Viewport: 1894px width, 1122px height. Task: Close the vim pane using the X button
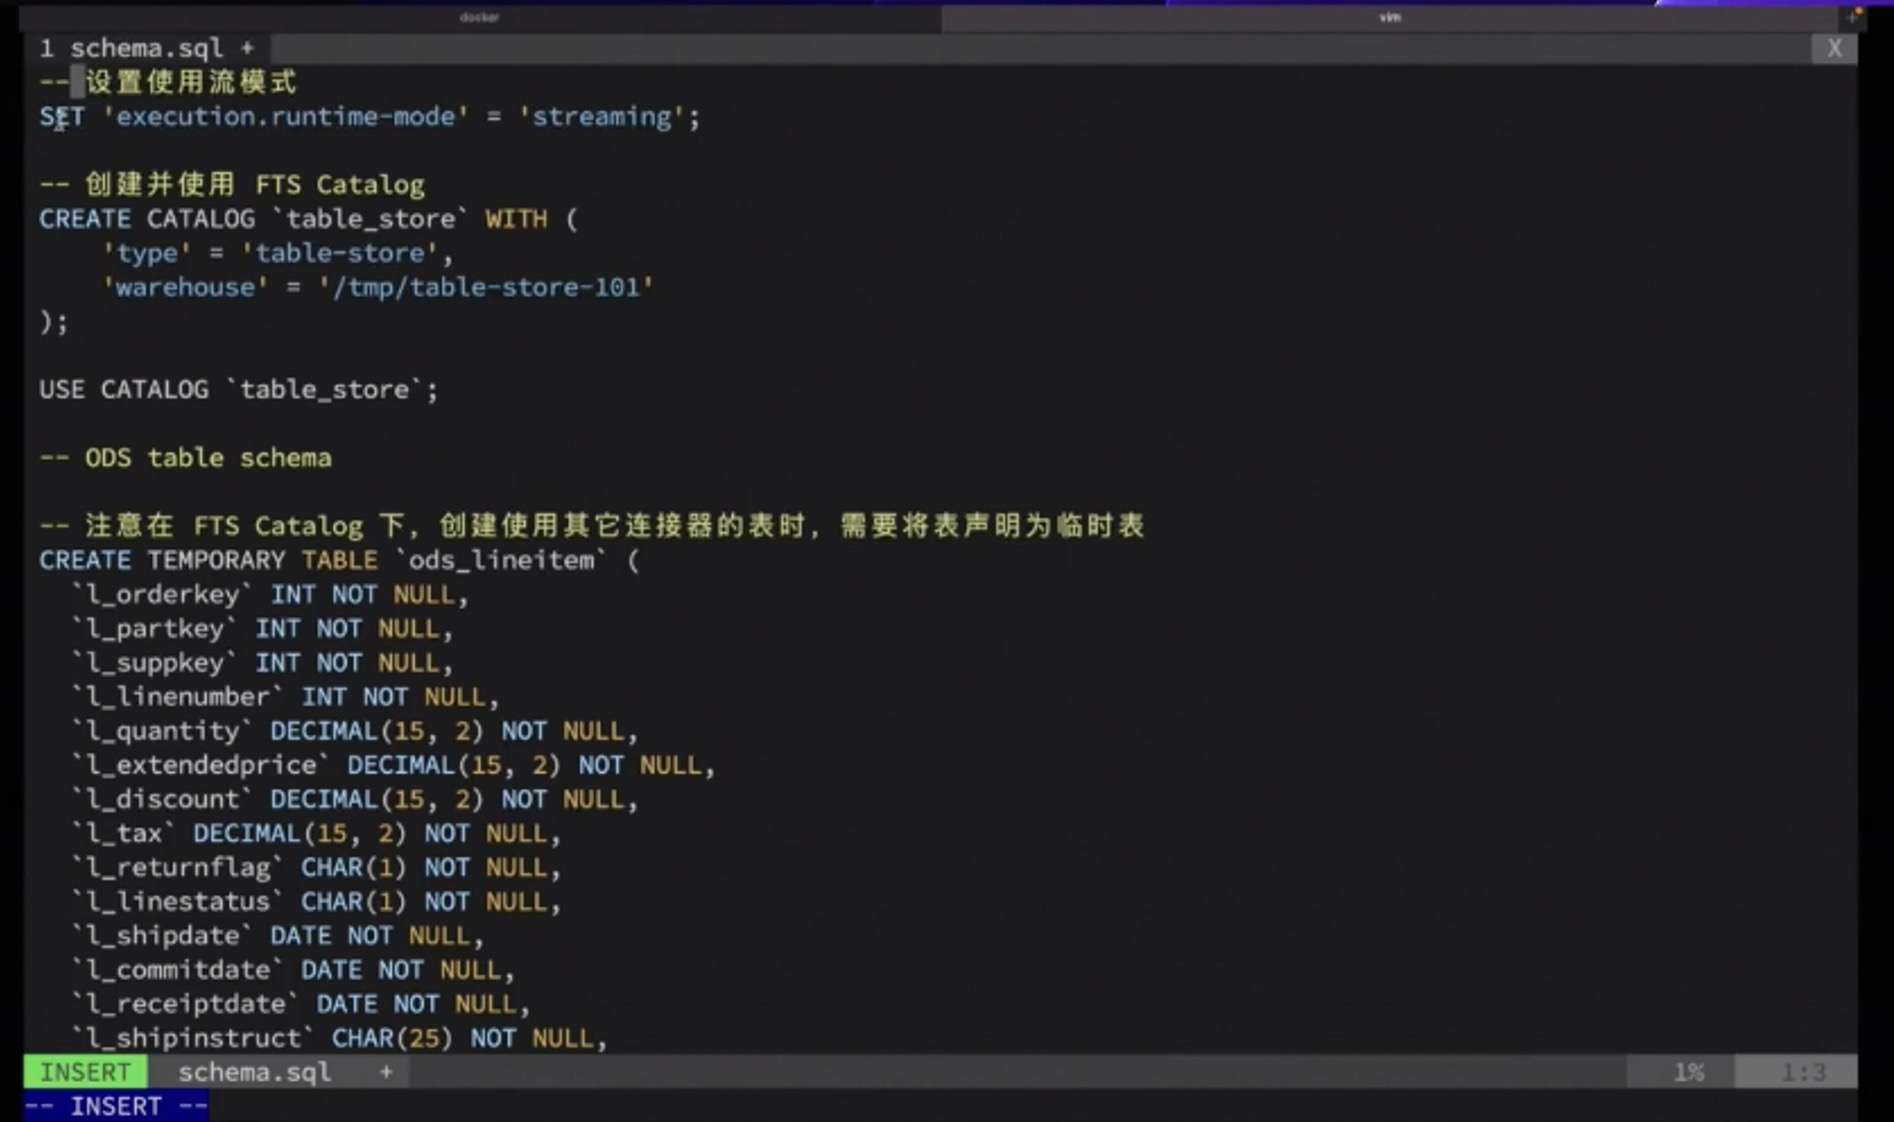click(1835, 48)
